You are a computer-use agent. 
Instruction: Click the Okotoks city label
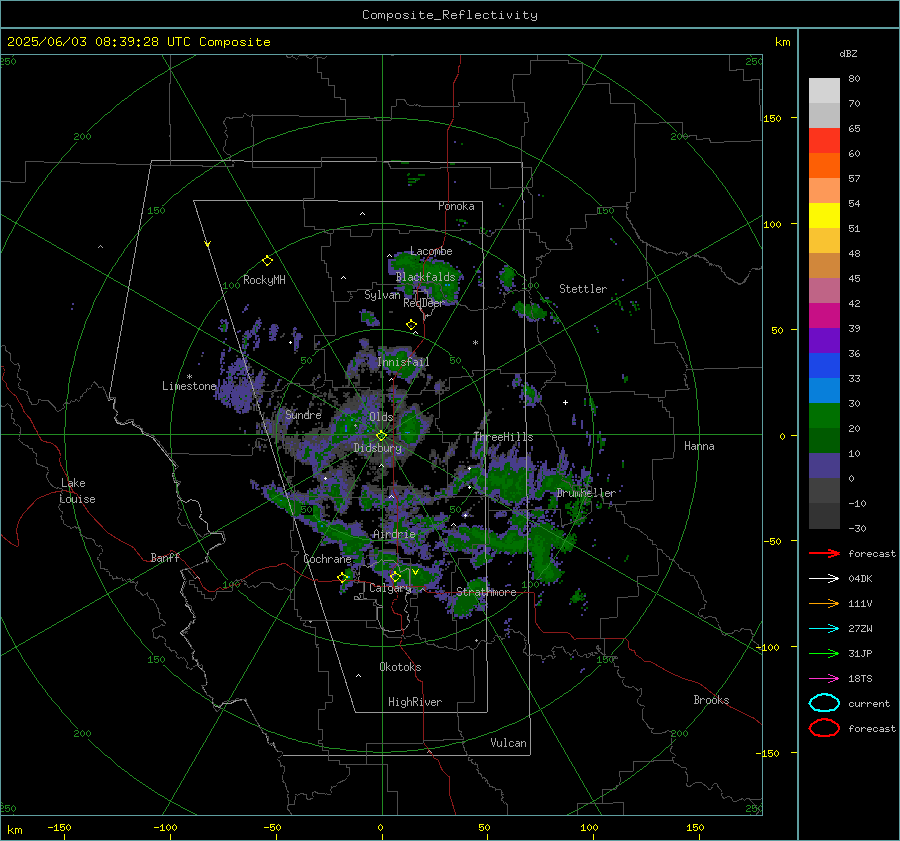point(400,667)
